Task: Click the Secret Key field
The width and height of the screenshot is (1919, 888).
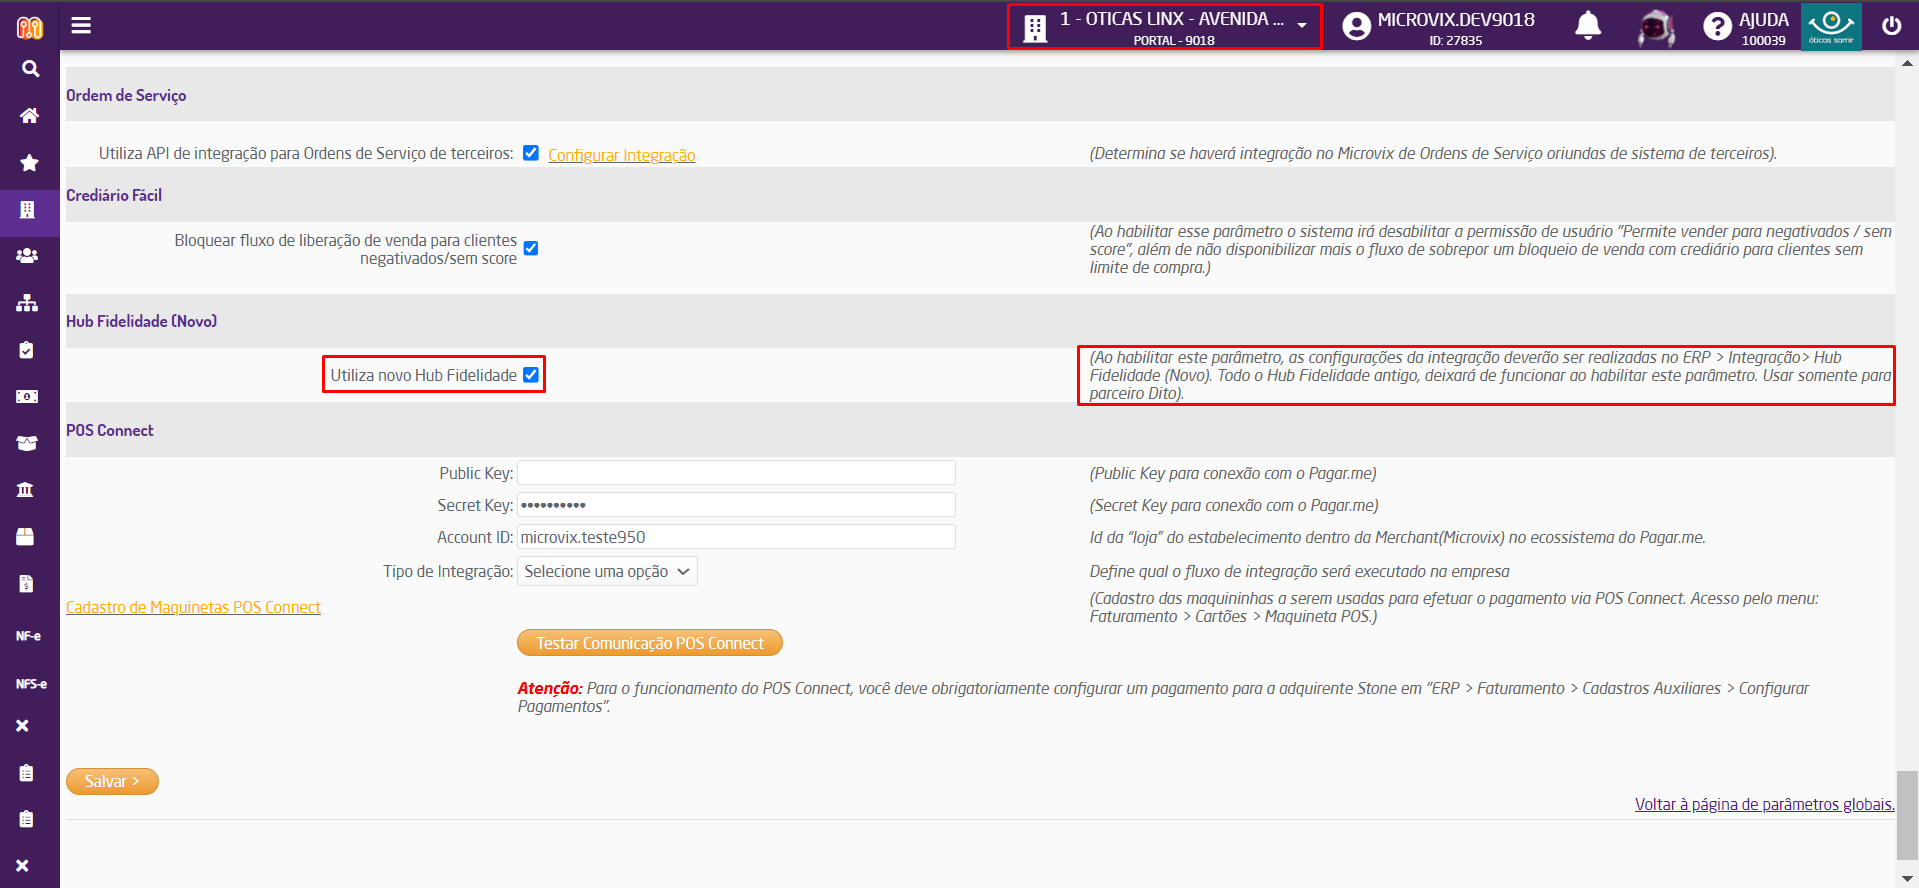Action: pos(736,505)
